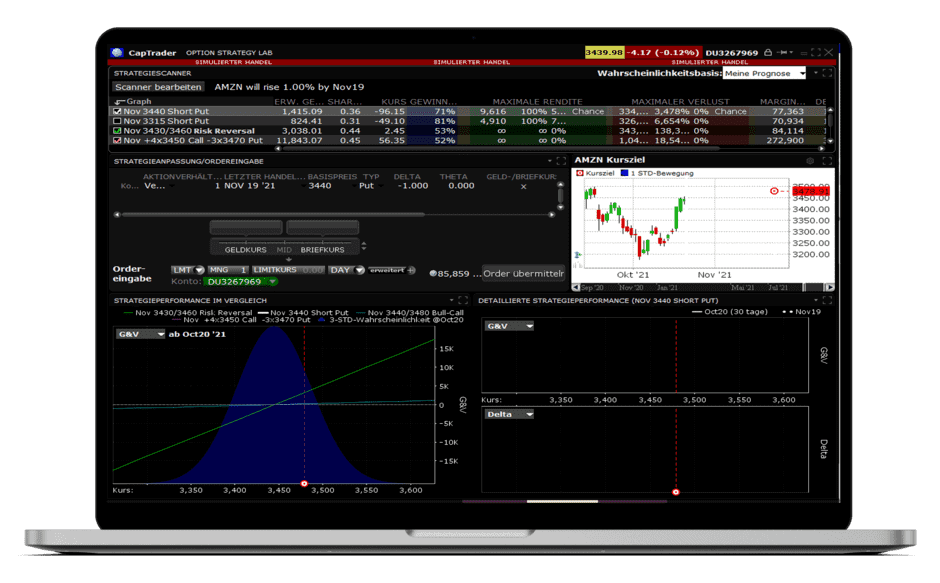Open the Detaillierte Strategieperformance options arrow
This screenshot has height=583, width=940.
(x=816, y=300)
